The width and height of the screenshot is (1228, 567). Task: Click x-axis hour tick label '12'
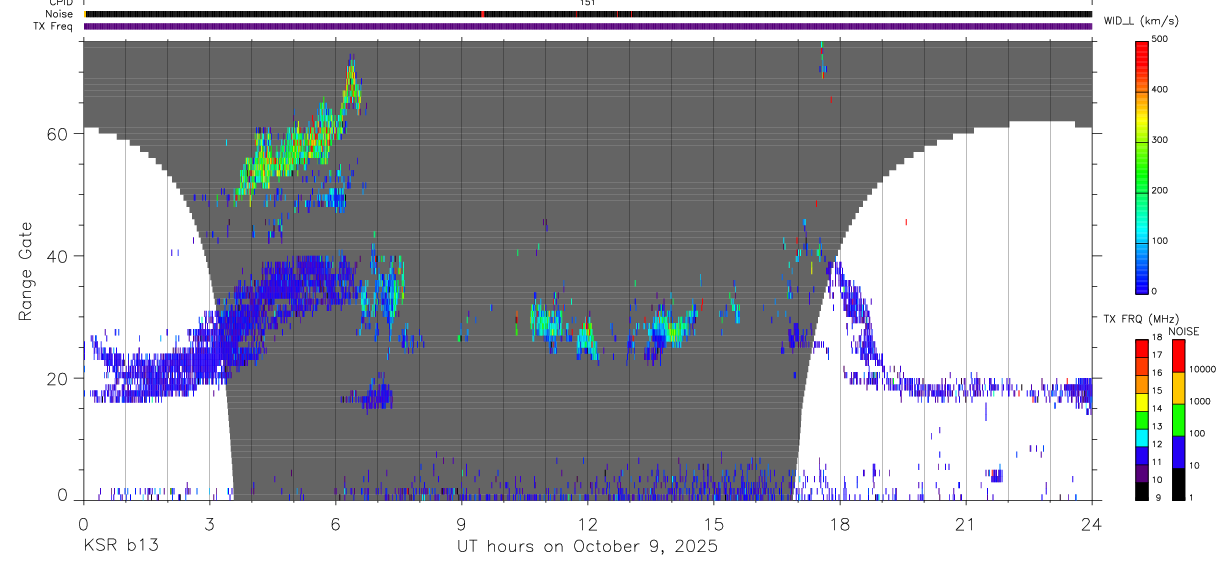pos(587,523)
